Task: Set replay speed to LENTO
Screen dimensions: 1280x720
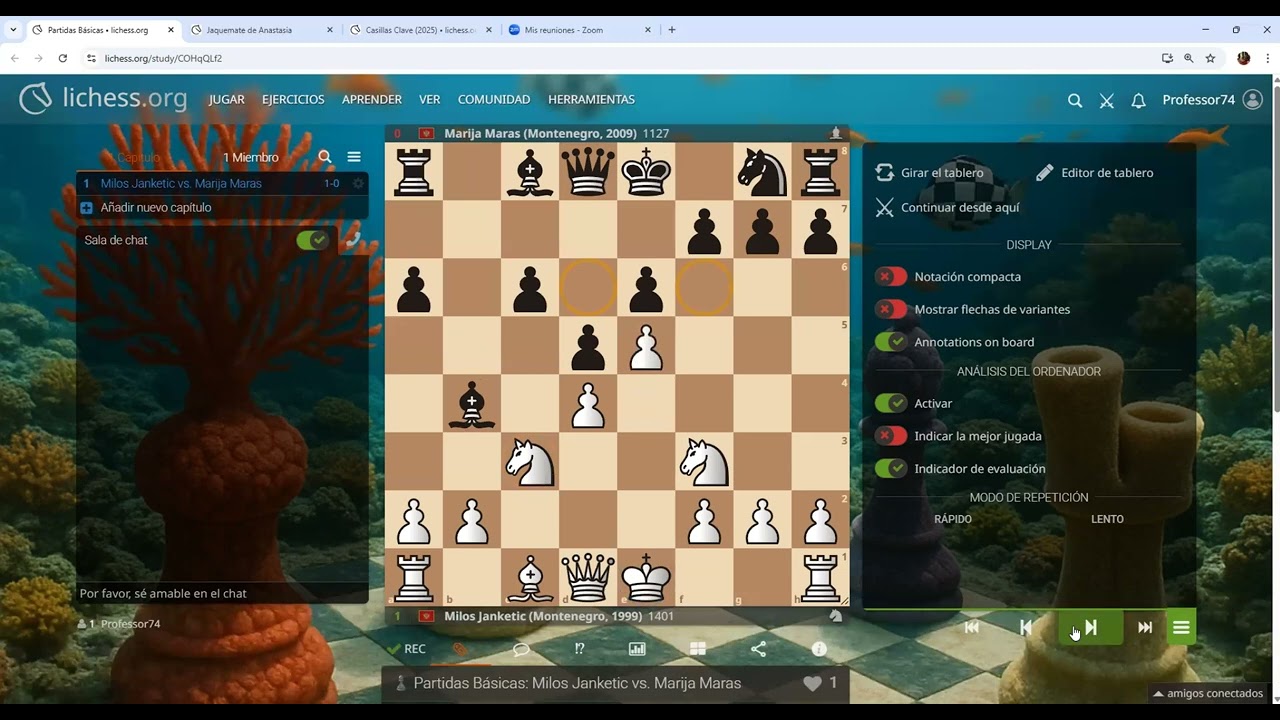Action: click(x=1107, y=519)
